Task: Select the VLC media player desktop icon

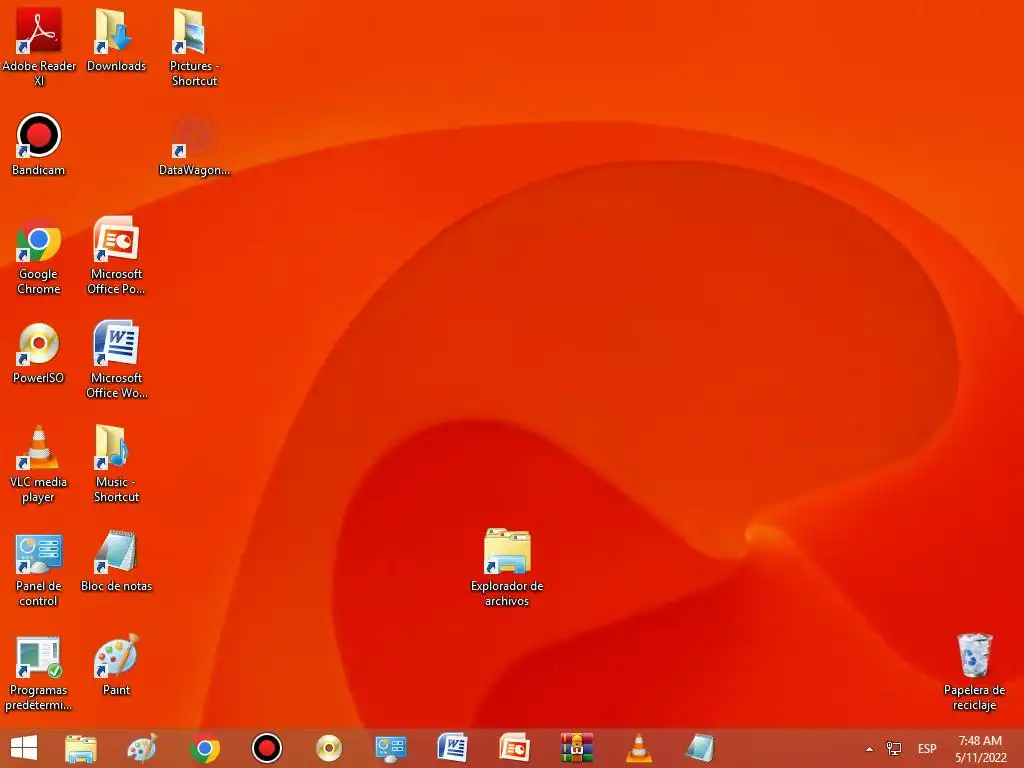Action: 39,464
